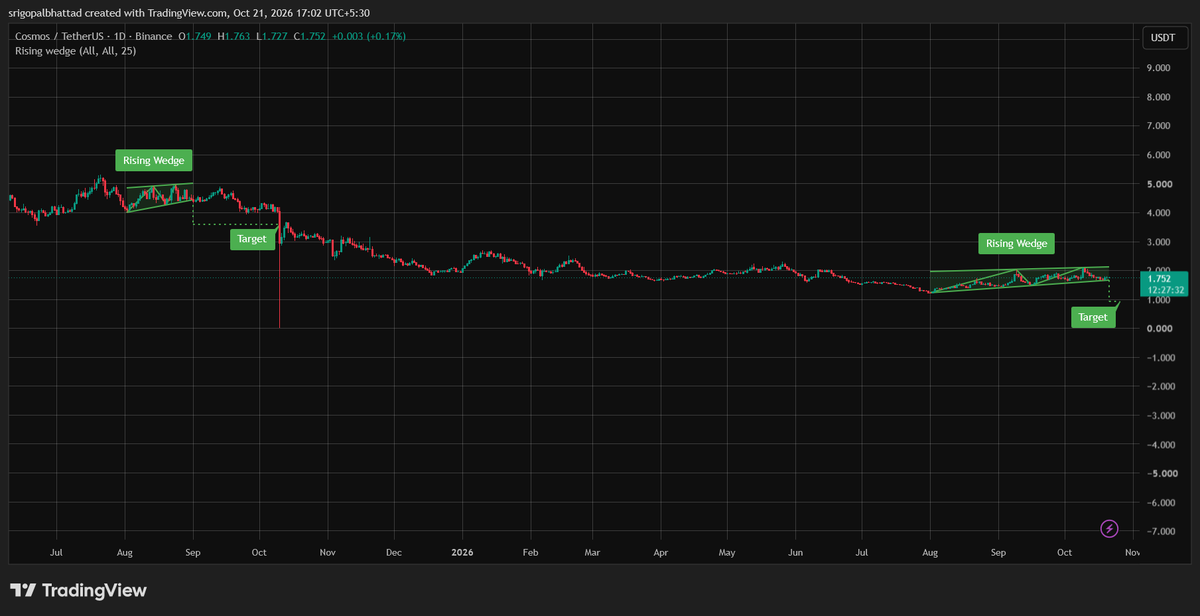Click the Mar label on time axis
The image size is (1200, 616).
tap(593, 551)
